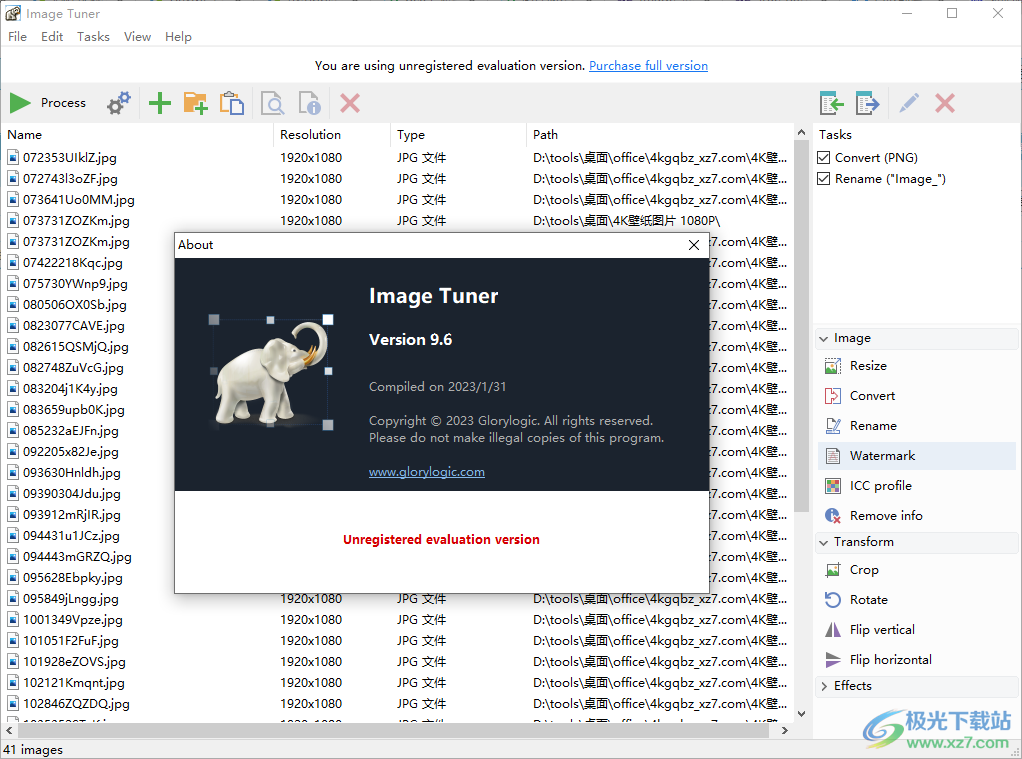The width and height of the screenshot is (1022, 759).
Task: Show image info with the page info icon
Action: tap(310, 103)
